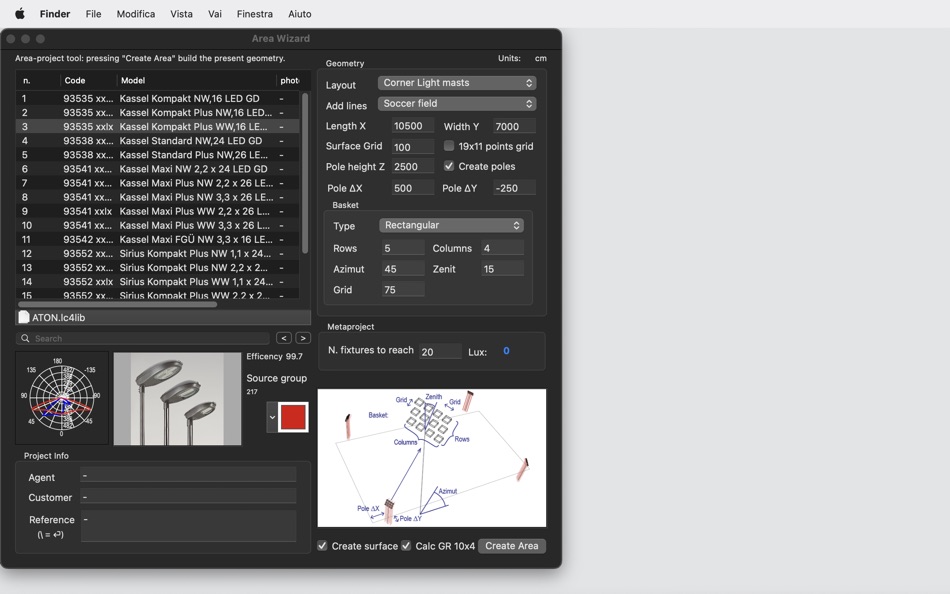Click the geometry explanation diagram
The height and width of the screenshot is (594, 950).
coord(431,458)
